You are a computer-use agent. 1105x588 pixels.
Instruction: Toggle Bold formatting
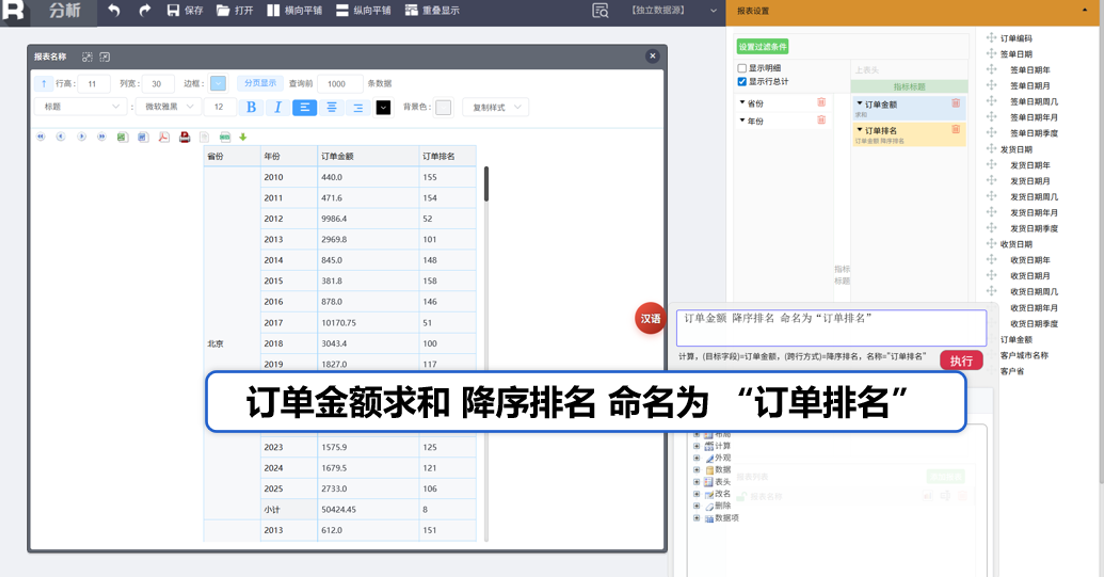point(251,107)
